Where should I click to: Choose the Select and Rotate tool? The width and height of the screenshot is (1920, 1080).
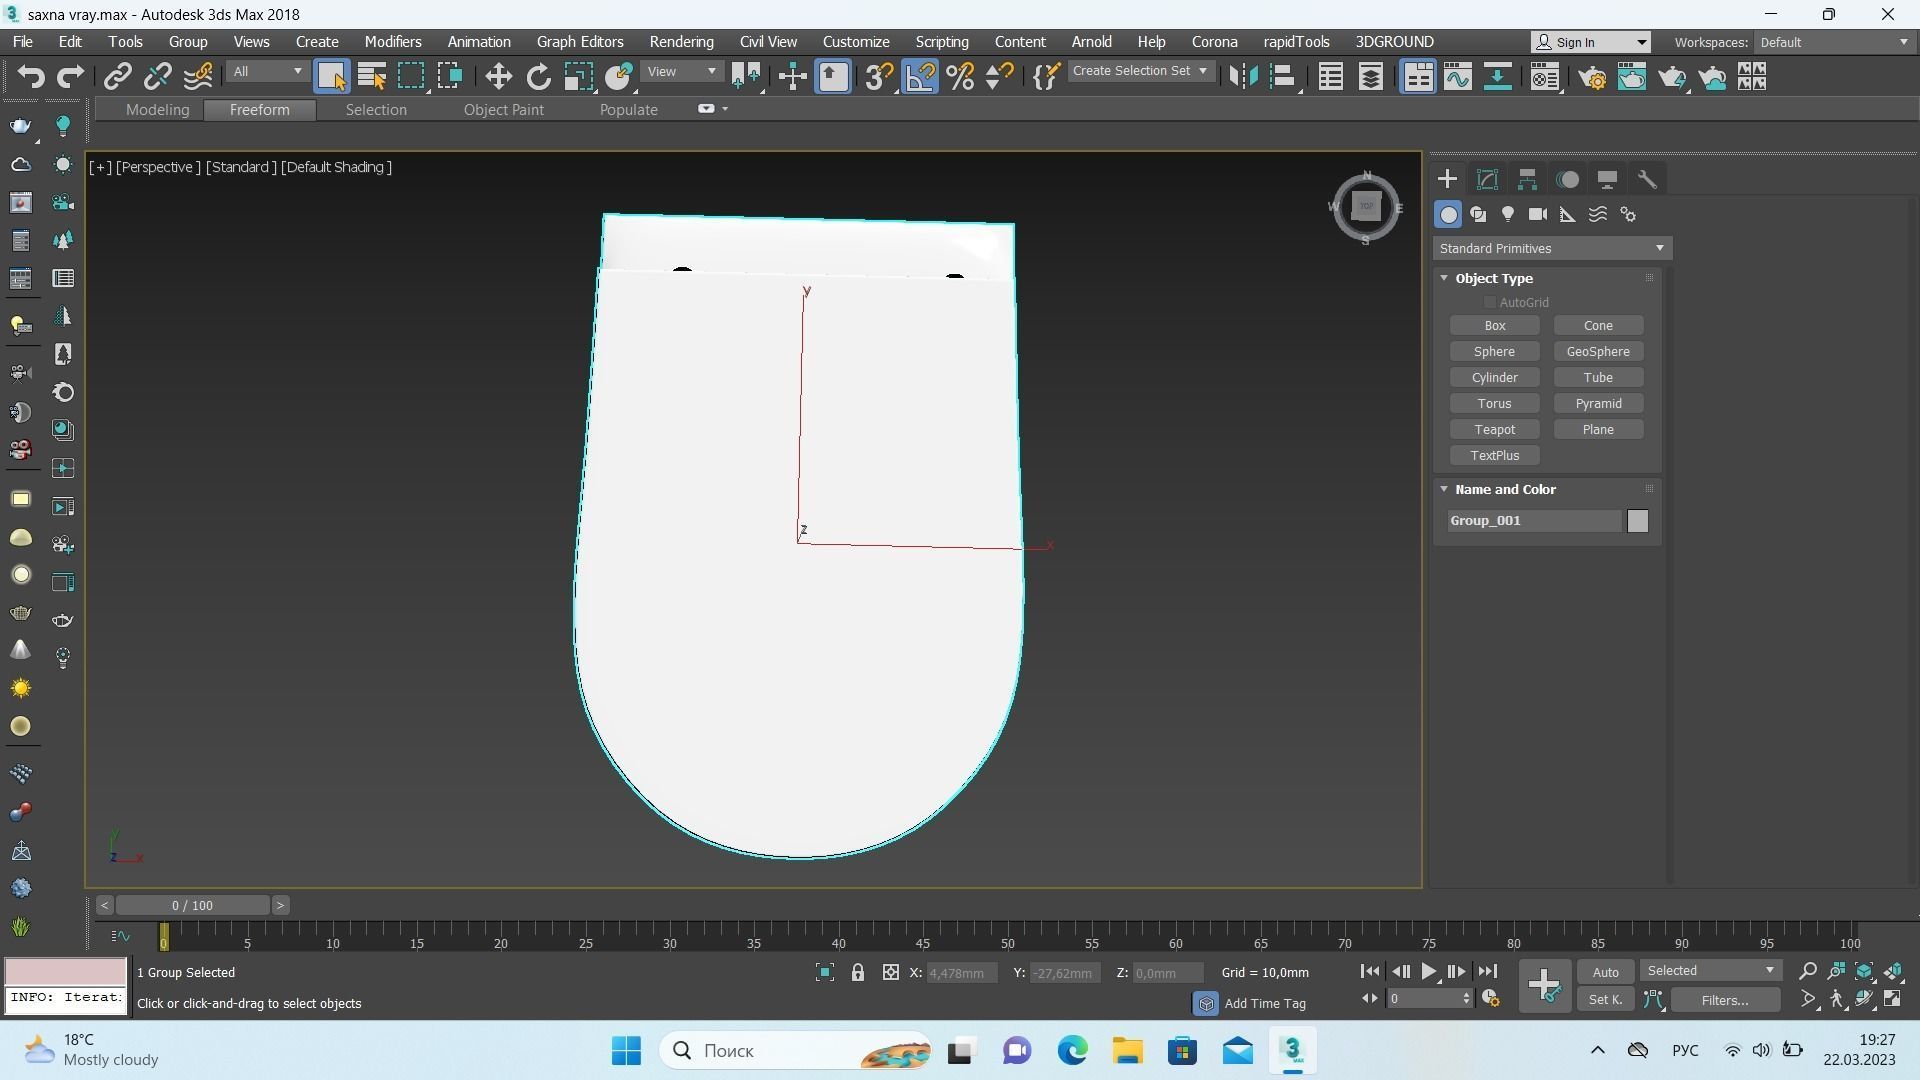538,77
